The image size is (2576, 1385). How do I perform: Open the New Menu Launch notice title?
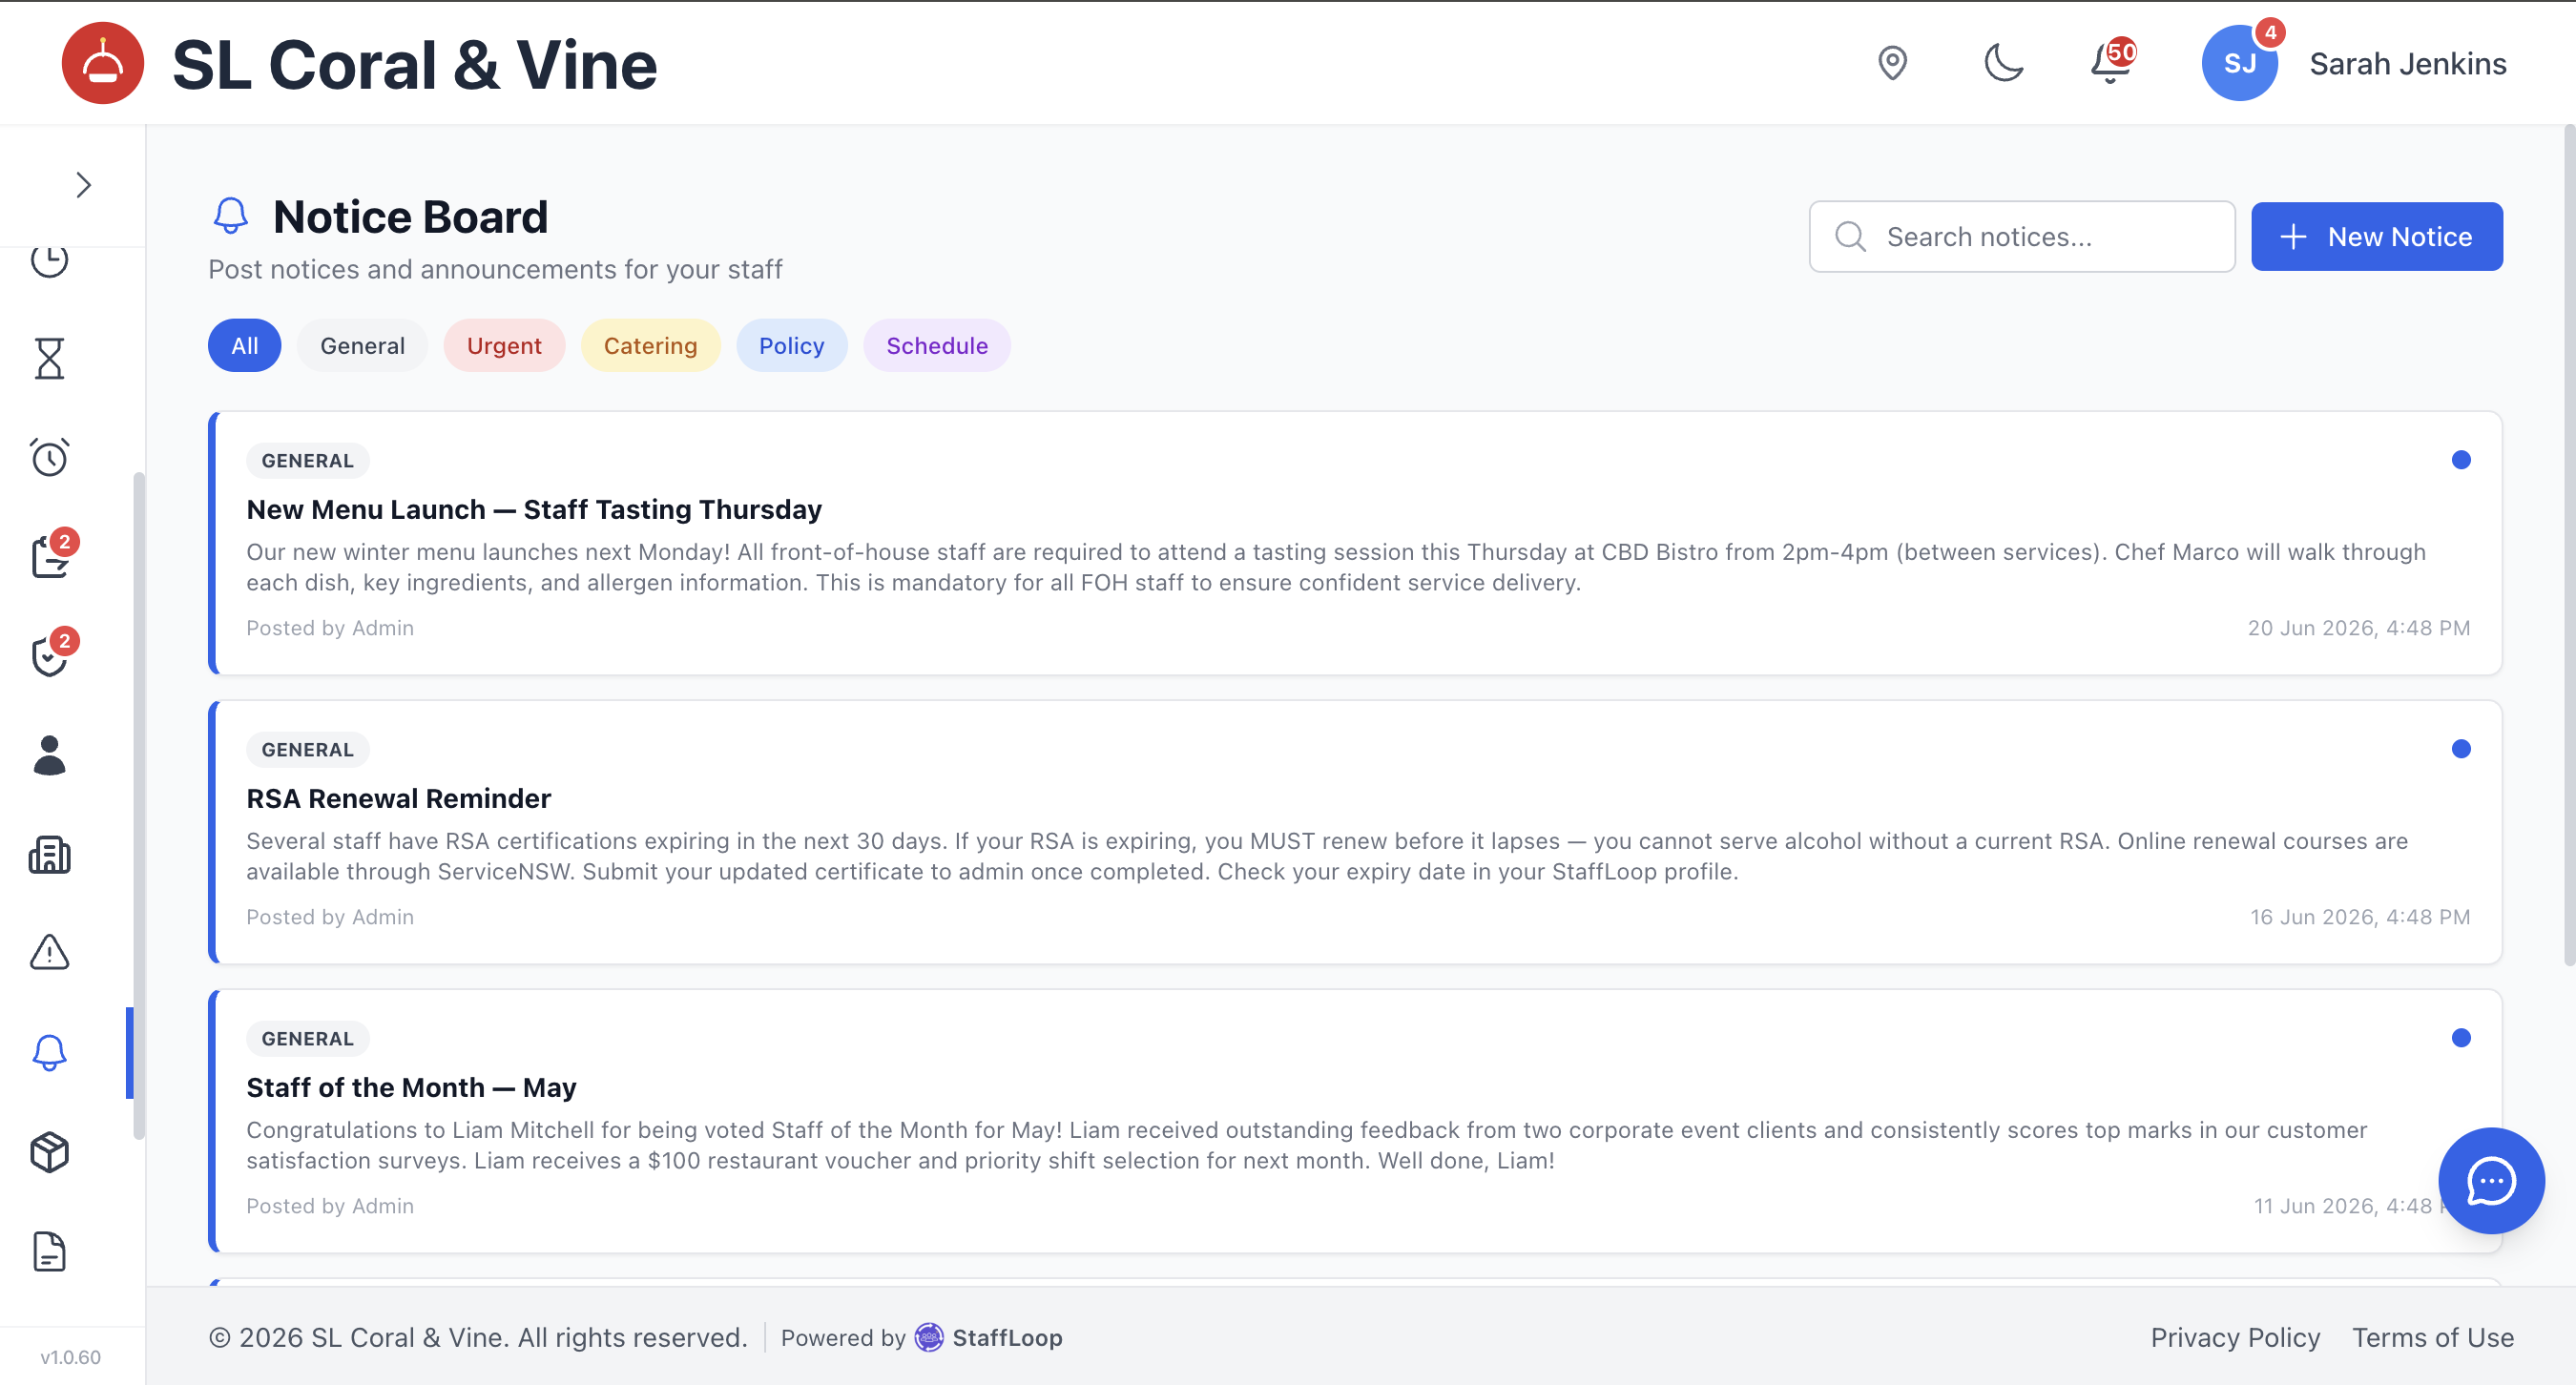point(534,510)
